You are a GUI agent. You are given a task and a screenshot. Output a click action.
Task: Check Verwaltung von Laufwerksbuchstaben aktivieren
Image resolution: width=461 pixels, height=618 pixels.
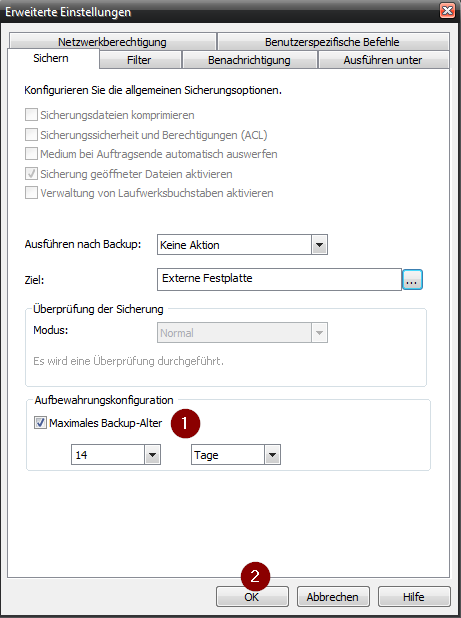(x=32, y=193)
